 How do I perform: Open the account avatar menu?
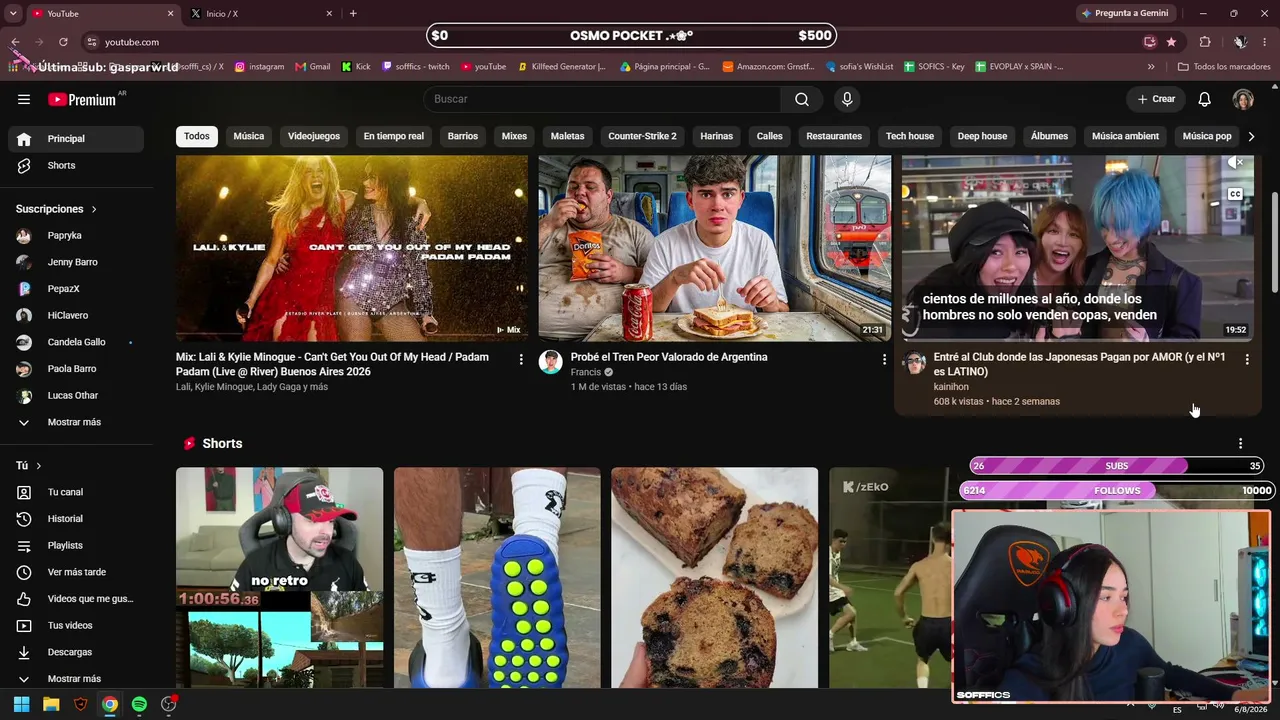click(1243, 99)
